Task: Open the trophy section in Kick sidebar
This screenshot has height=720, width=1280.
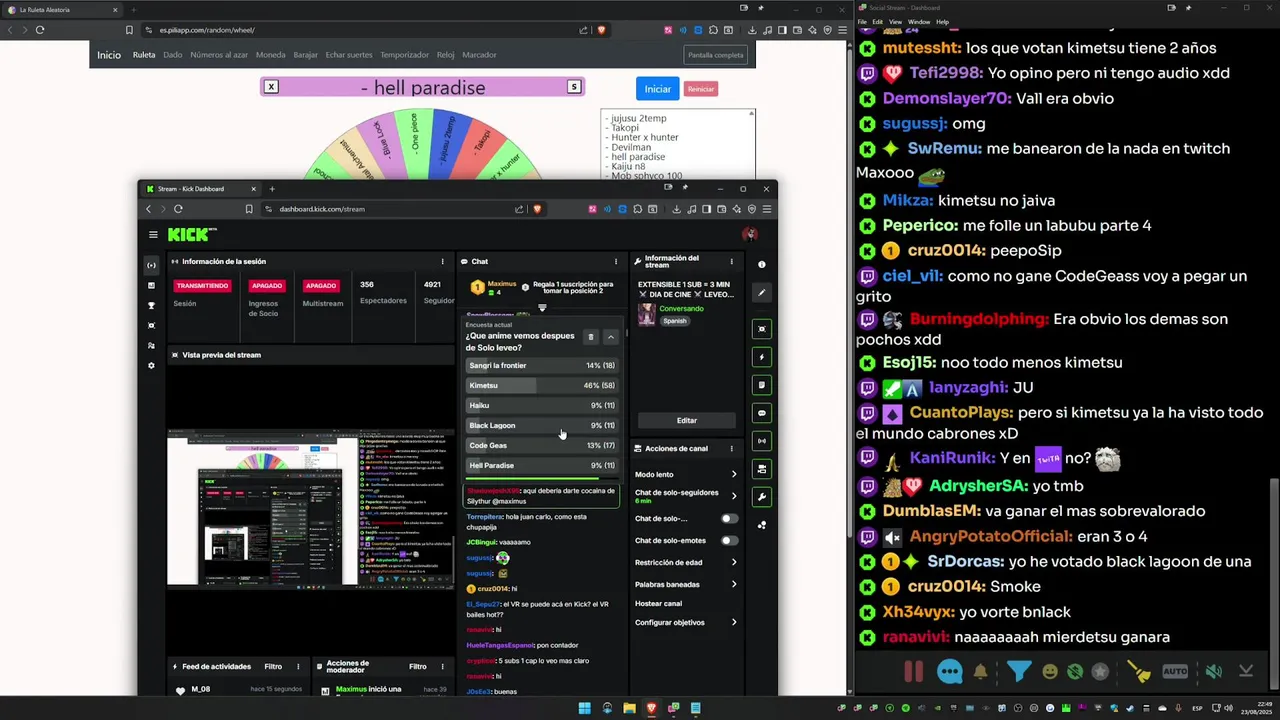Action: pos(151,305)
